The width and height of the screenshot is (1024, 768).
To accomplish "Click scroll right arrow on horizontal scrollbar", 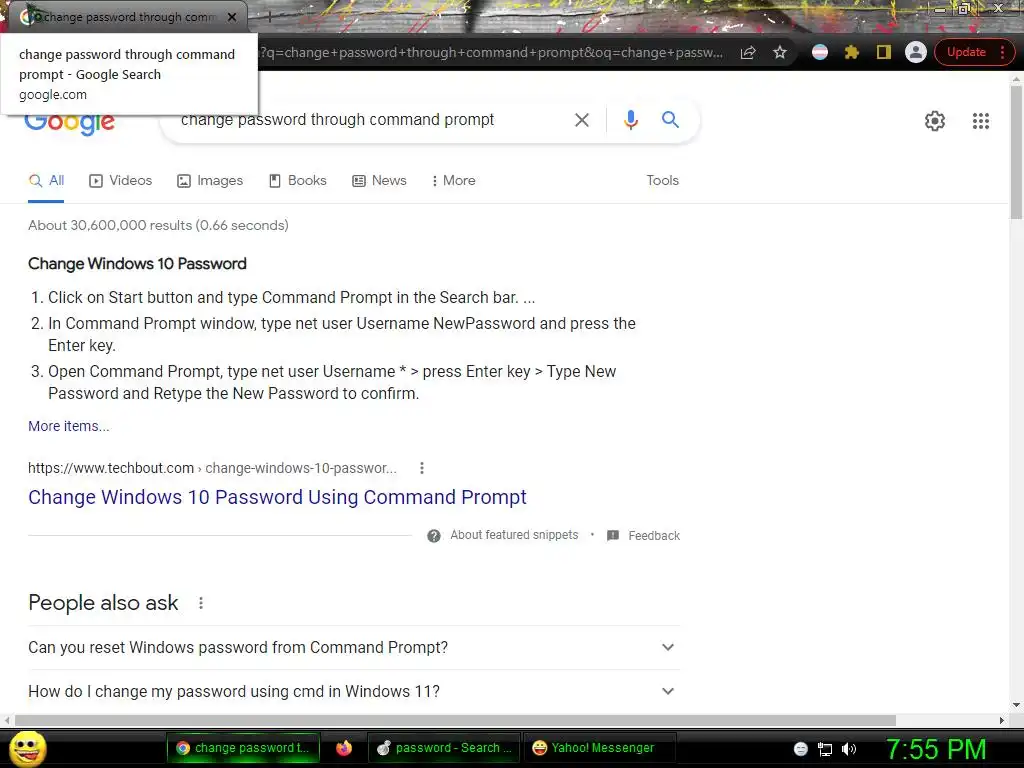I will (1002, 720).
